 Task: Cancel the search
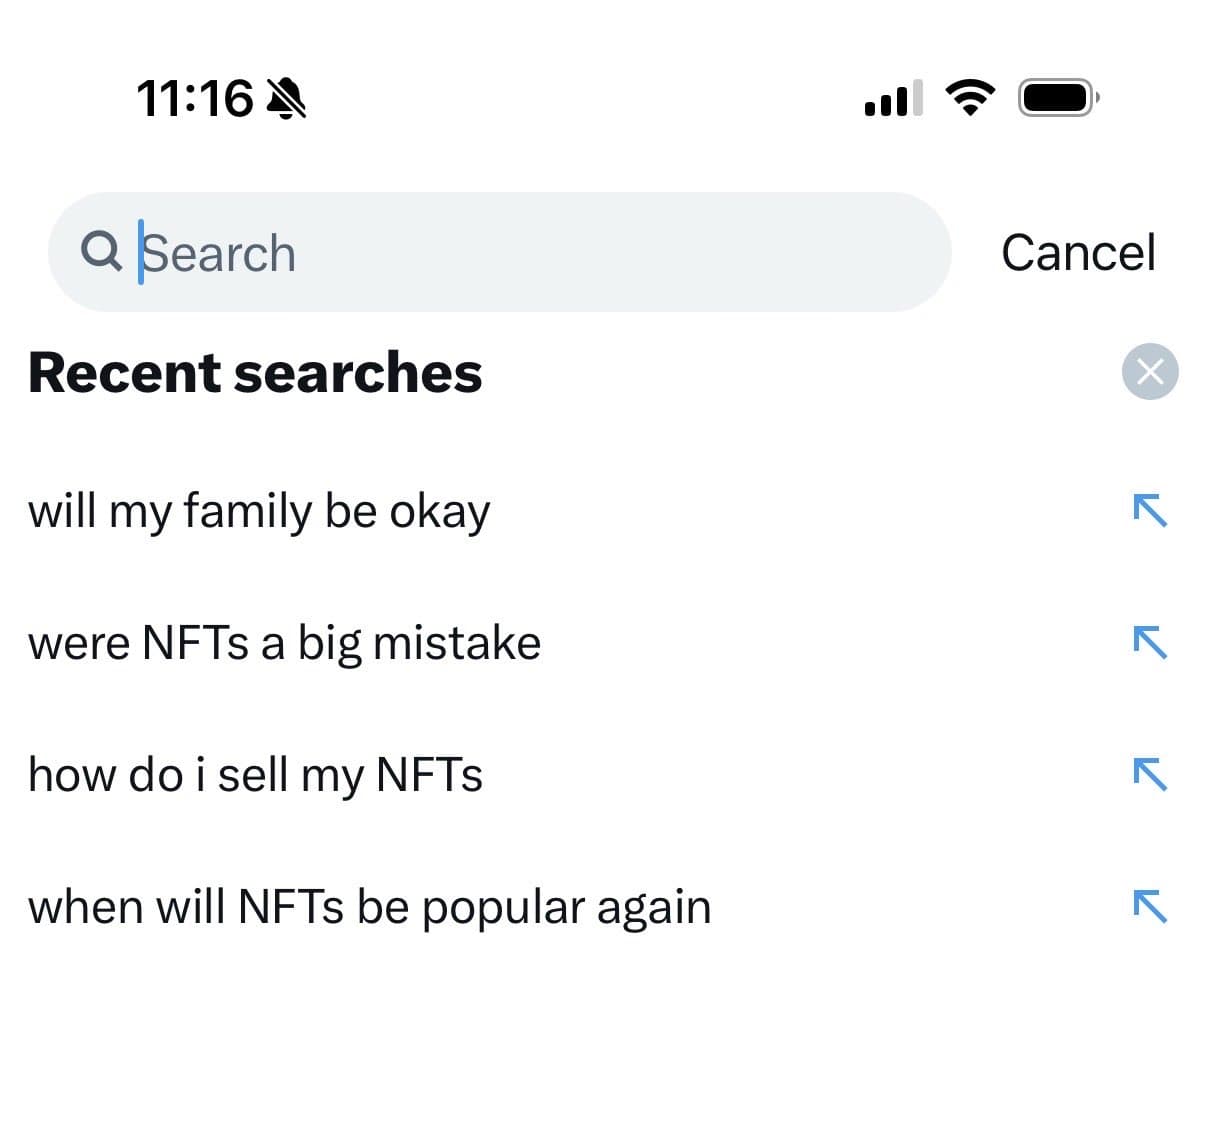pos(1078,252)
